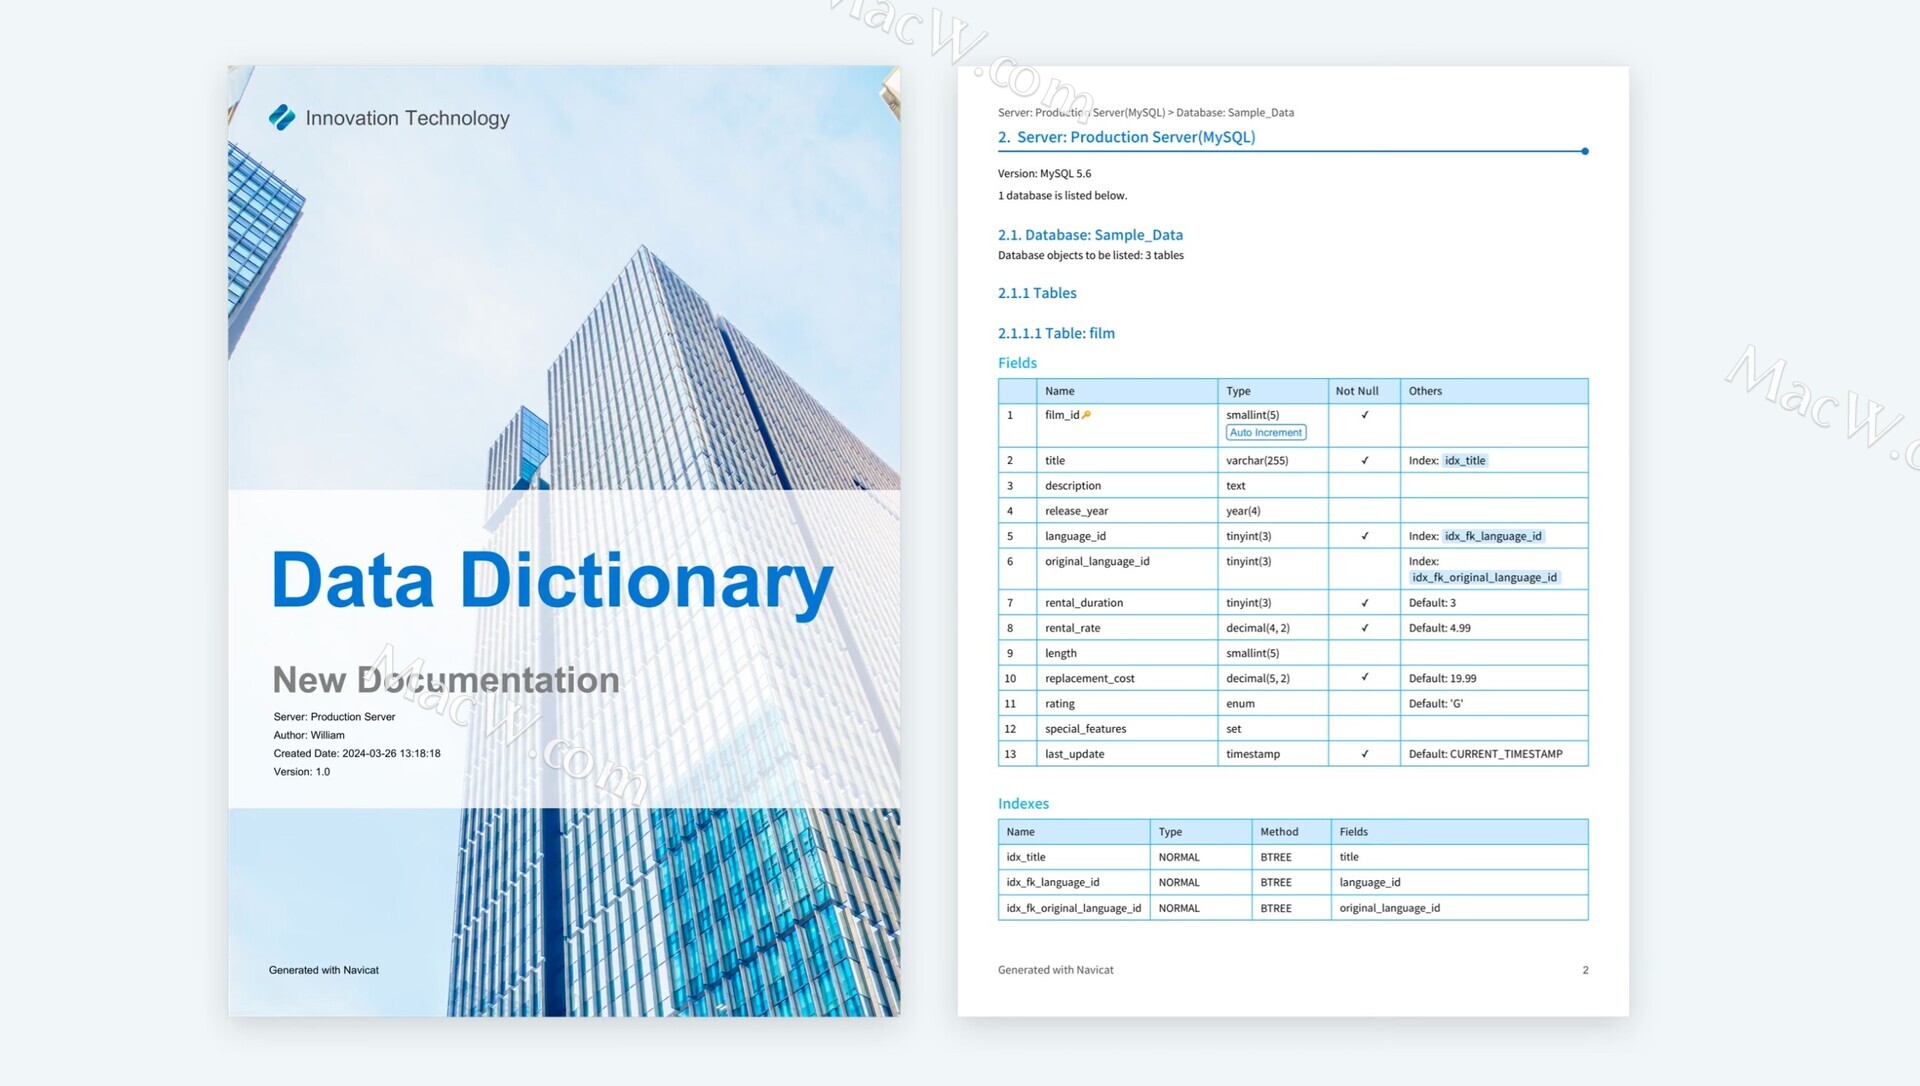The image size is (1920, 1086).
Task: Click the 'special_features' field name
Action: coord(1085,730)
